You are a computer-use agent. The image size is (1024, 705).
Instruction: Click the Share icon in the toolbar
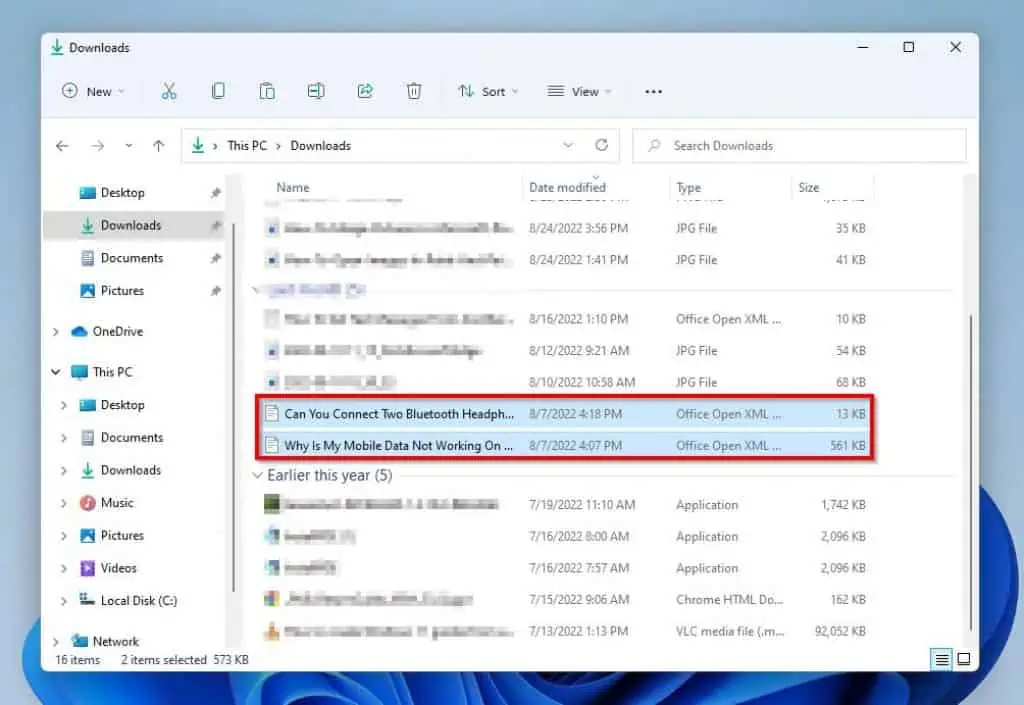click(365, 91)
